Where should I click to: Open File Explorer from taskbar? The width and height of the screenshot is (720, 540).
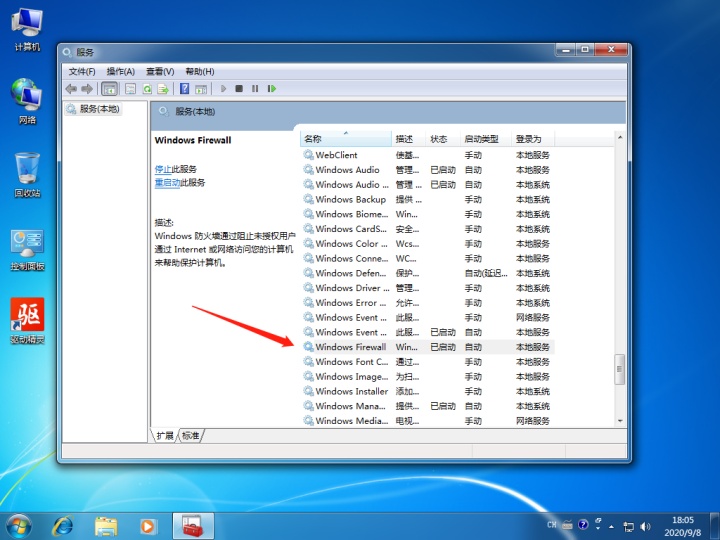(x=106, y=526)
